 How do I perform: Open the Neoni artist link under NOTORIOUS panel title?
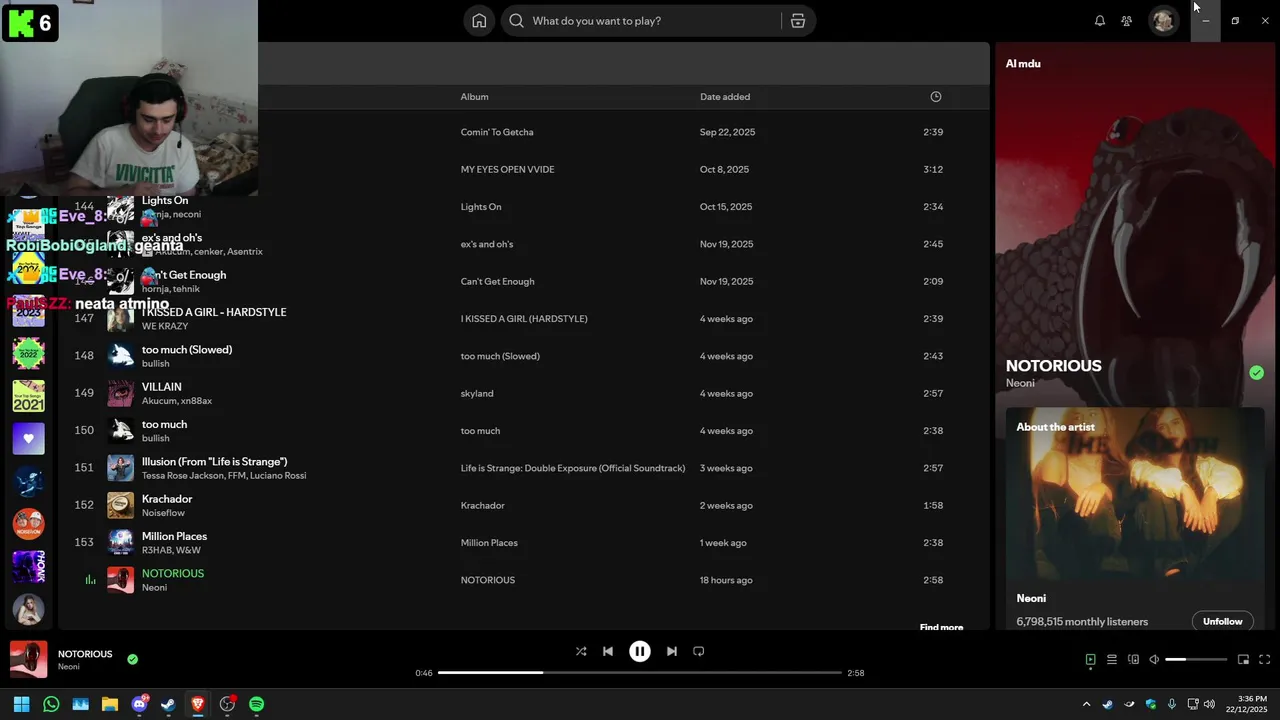point(1020,383)
